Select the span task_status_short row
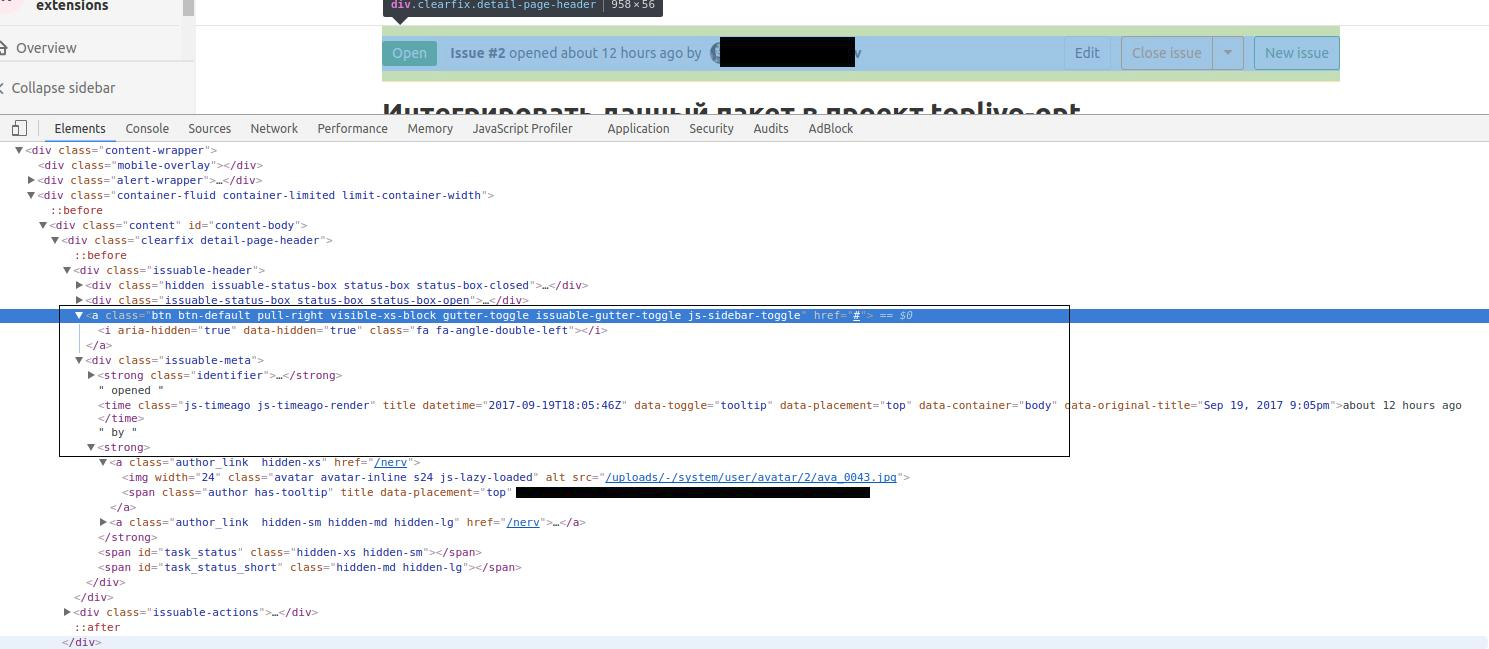Screen dimensions: 1489x649 tap(310, 567)
